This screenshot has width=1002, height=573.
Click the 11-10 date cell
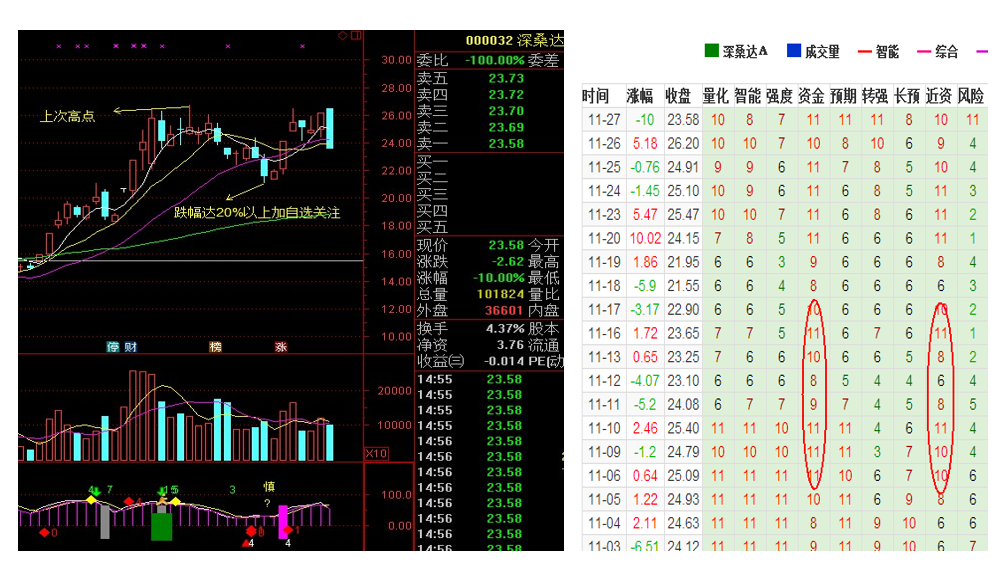(x=604, y=428)
